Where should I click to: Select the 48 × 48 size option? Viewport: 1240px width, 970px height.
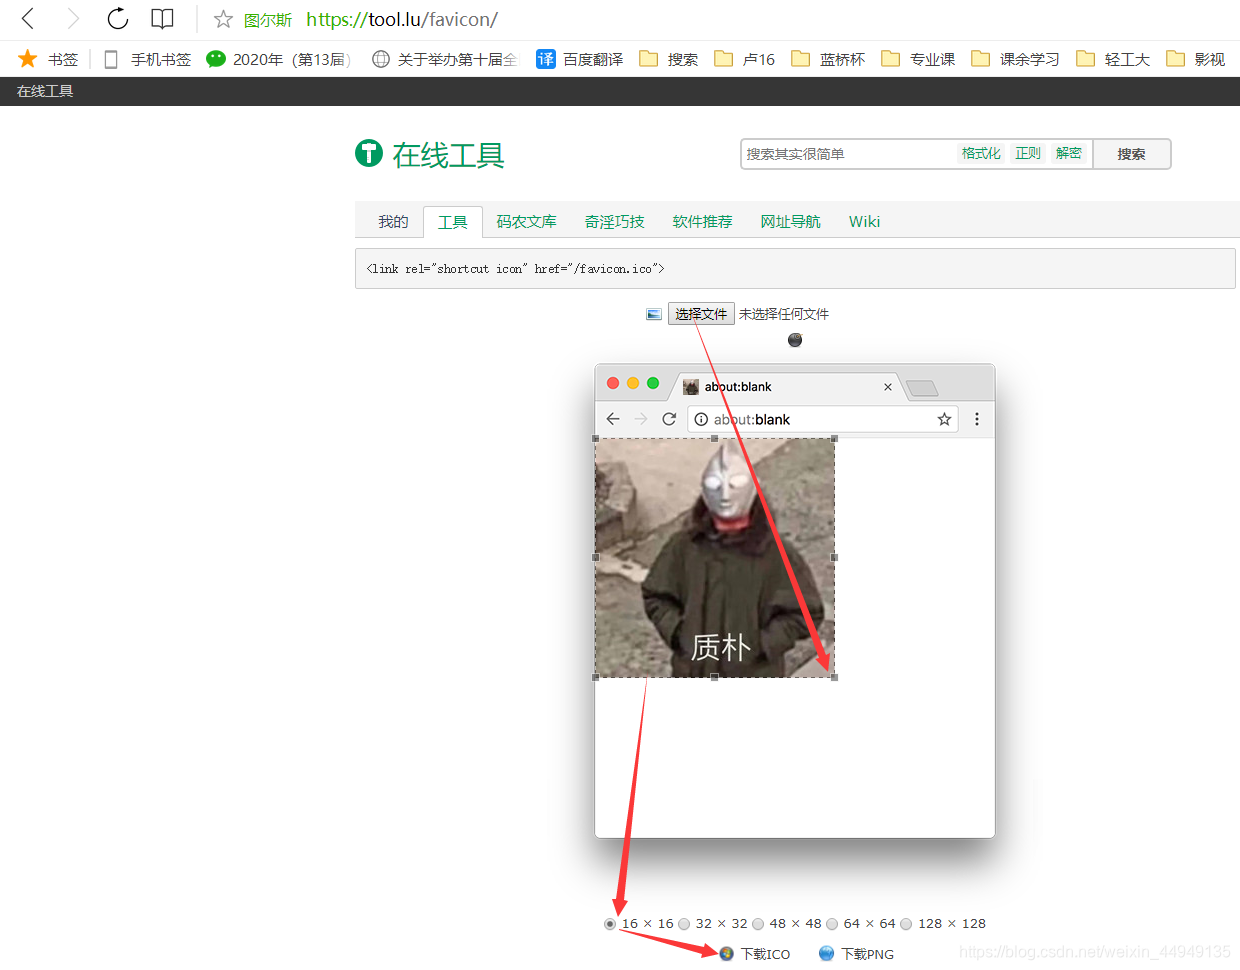click(758, 924)
